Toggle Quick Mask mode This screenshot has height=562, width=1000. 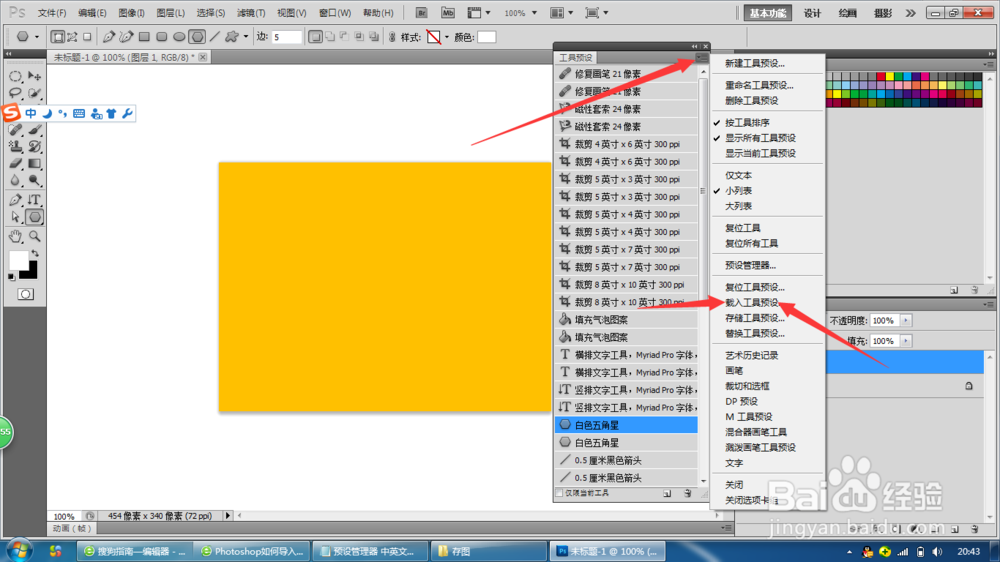click(26, 294)
